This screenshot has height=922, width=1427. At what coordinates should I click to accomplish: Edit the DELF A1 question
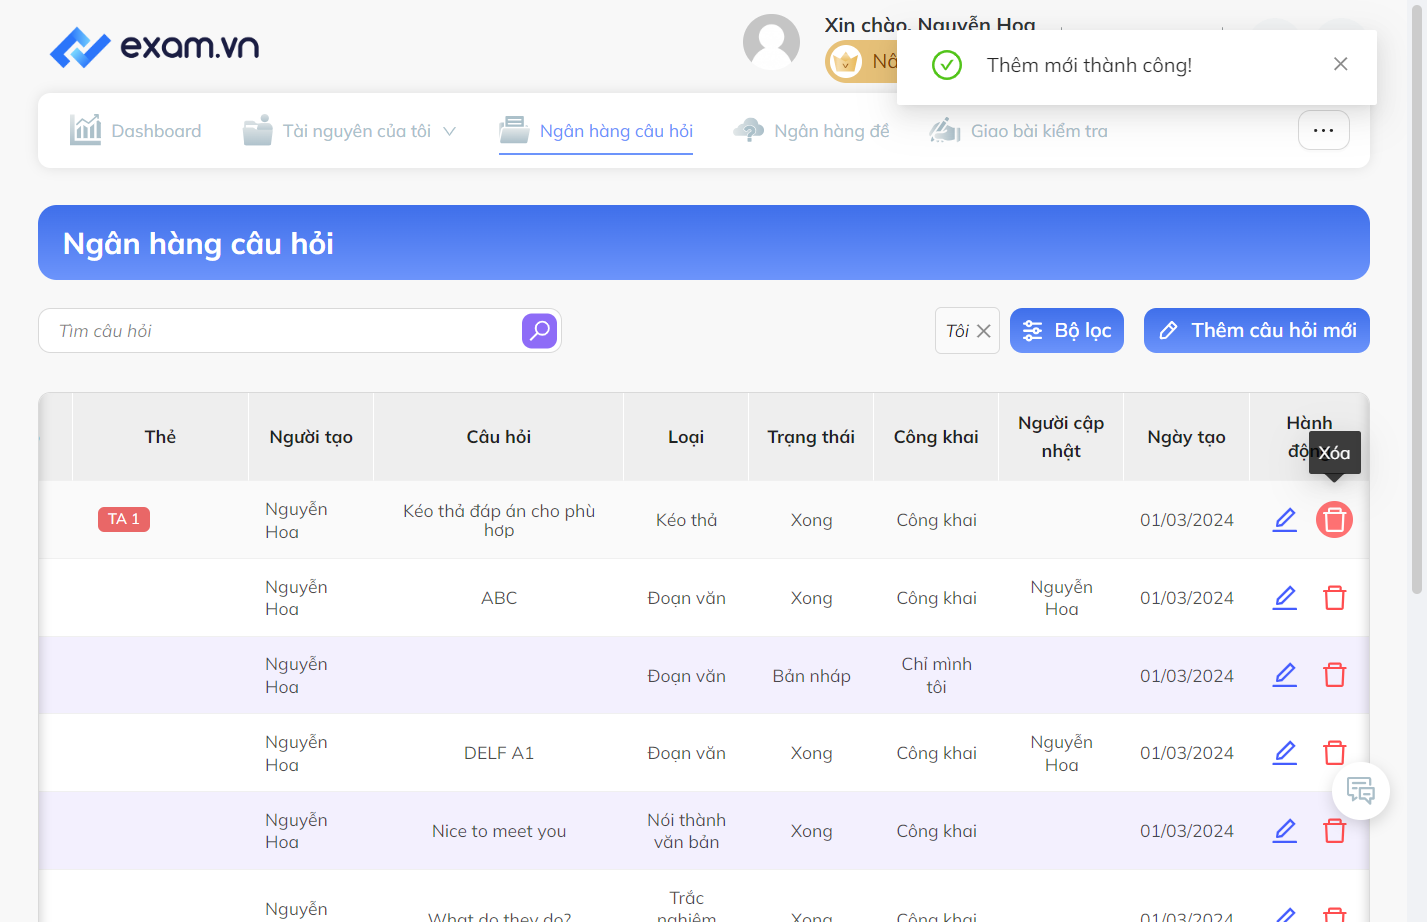(1285, 753)
